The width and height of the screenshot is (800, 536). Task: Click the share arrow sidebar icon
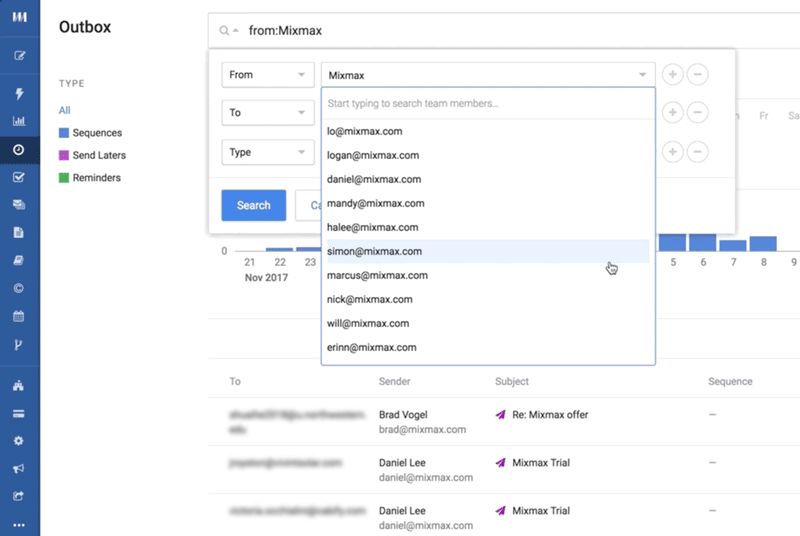(19, 496)
